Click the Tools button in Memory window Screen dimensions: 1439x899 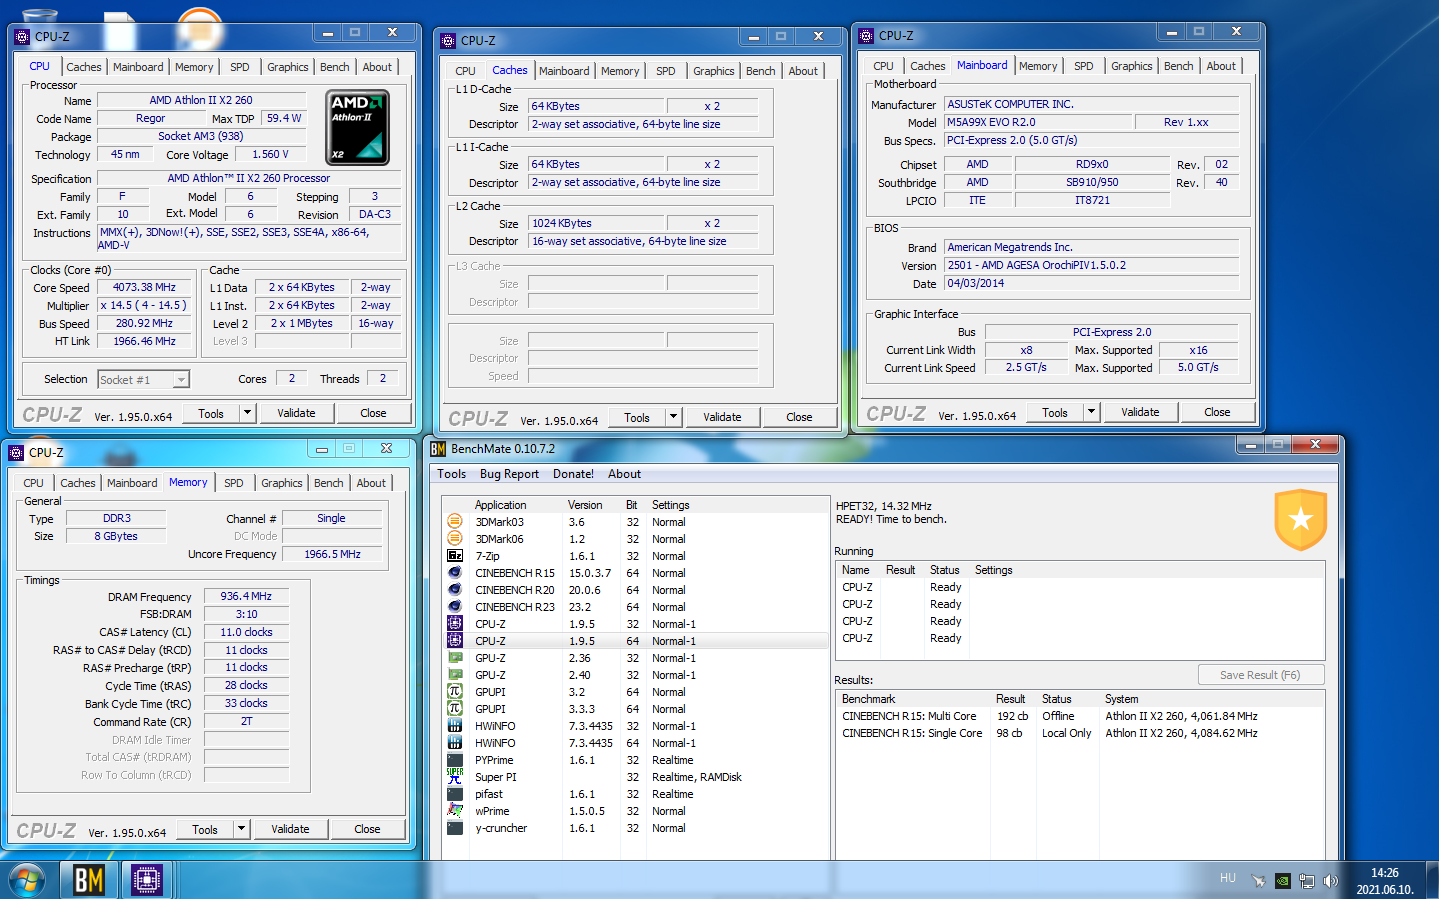(205, 829)
